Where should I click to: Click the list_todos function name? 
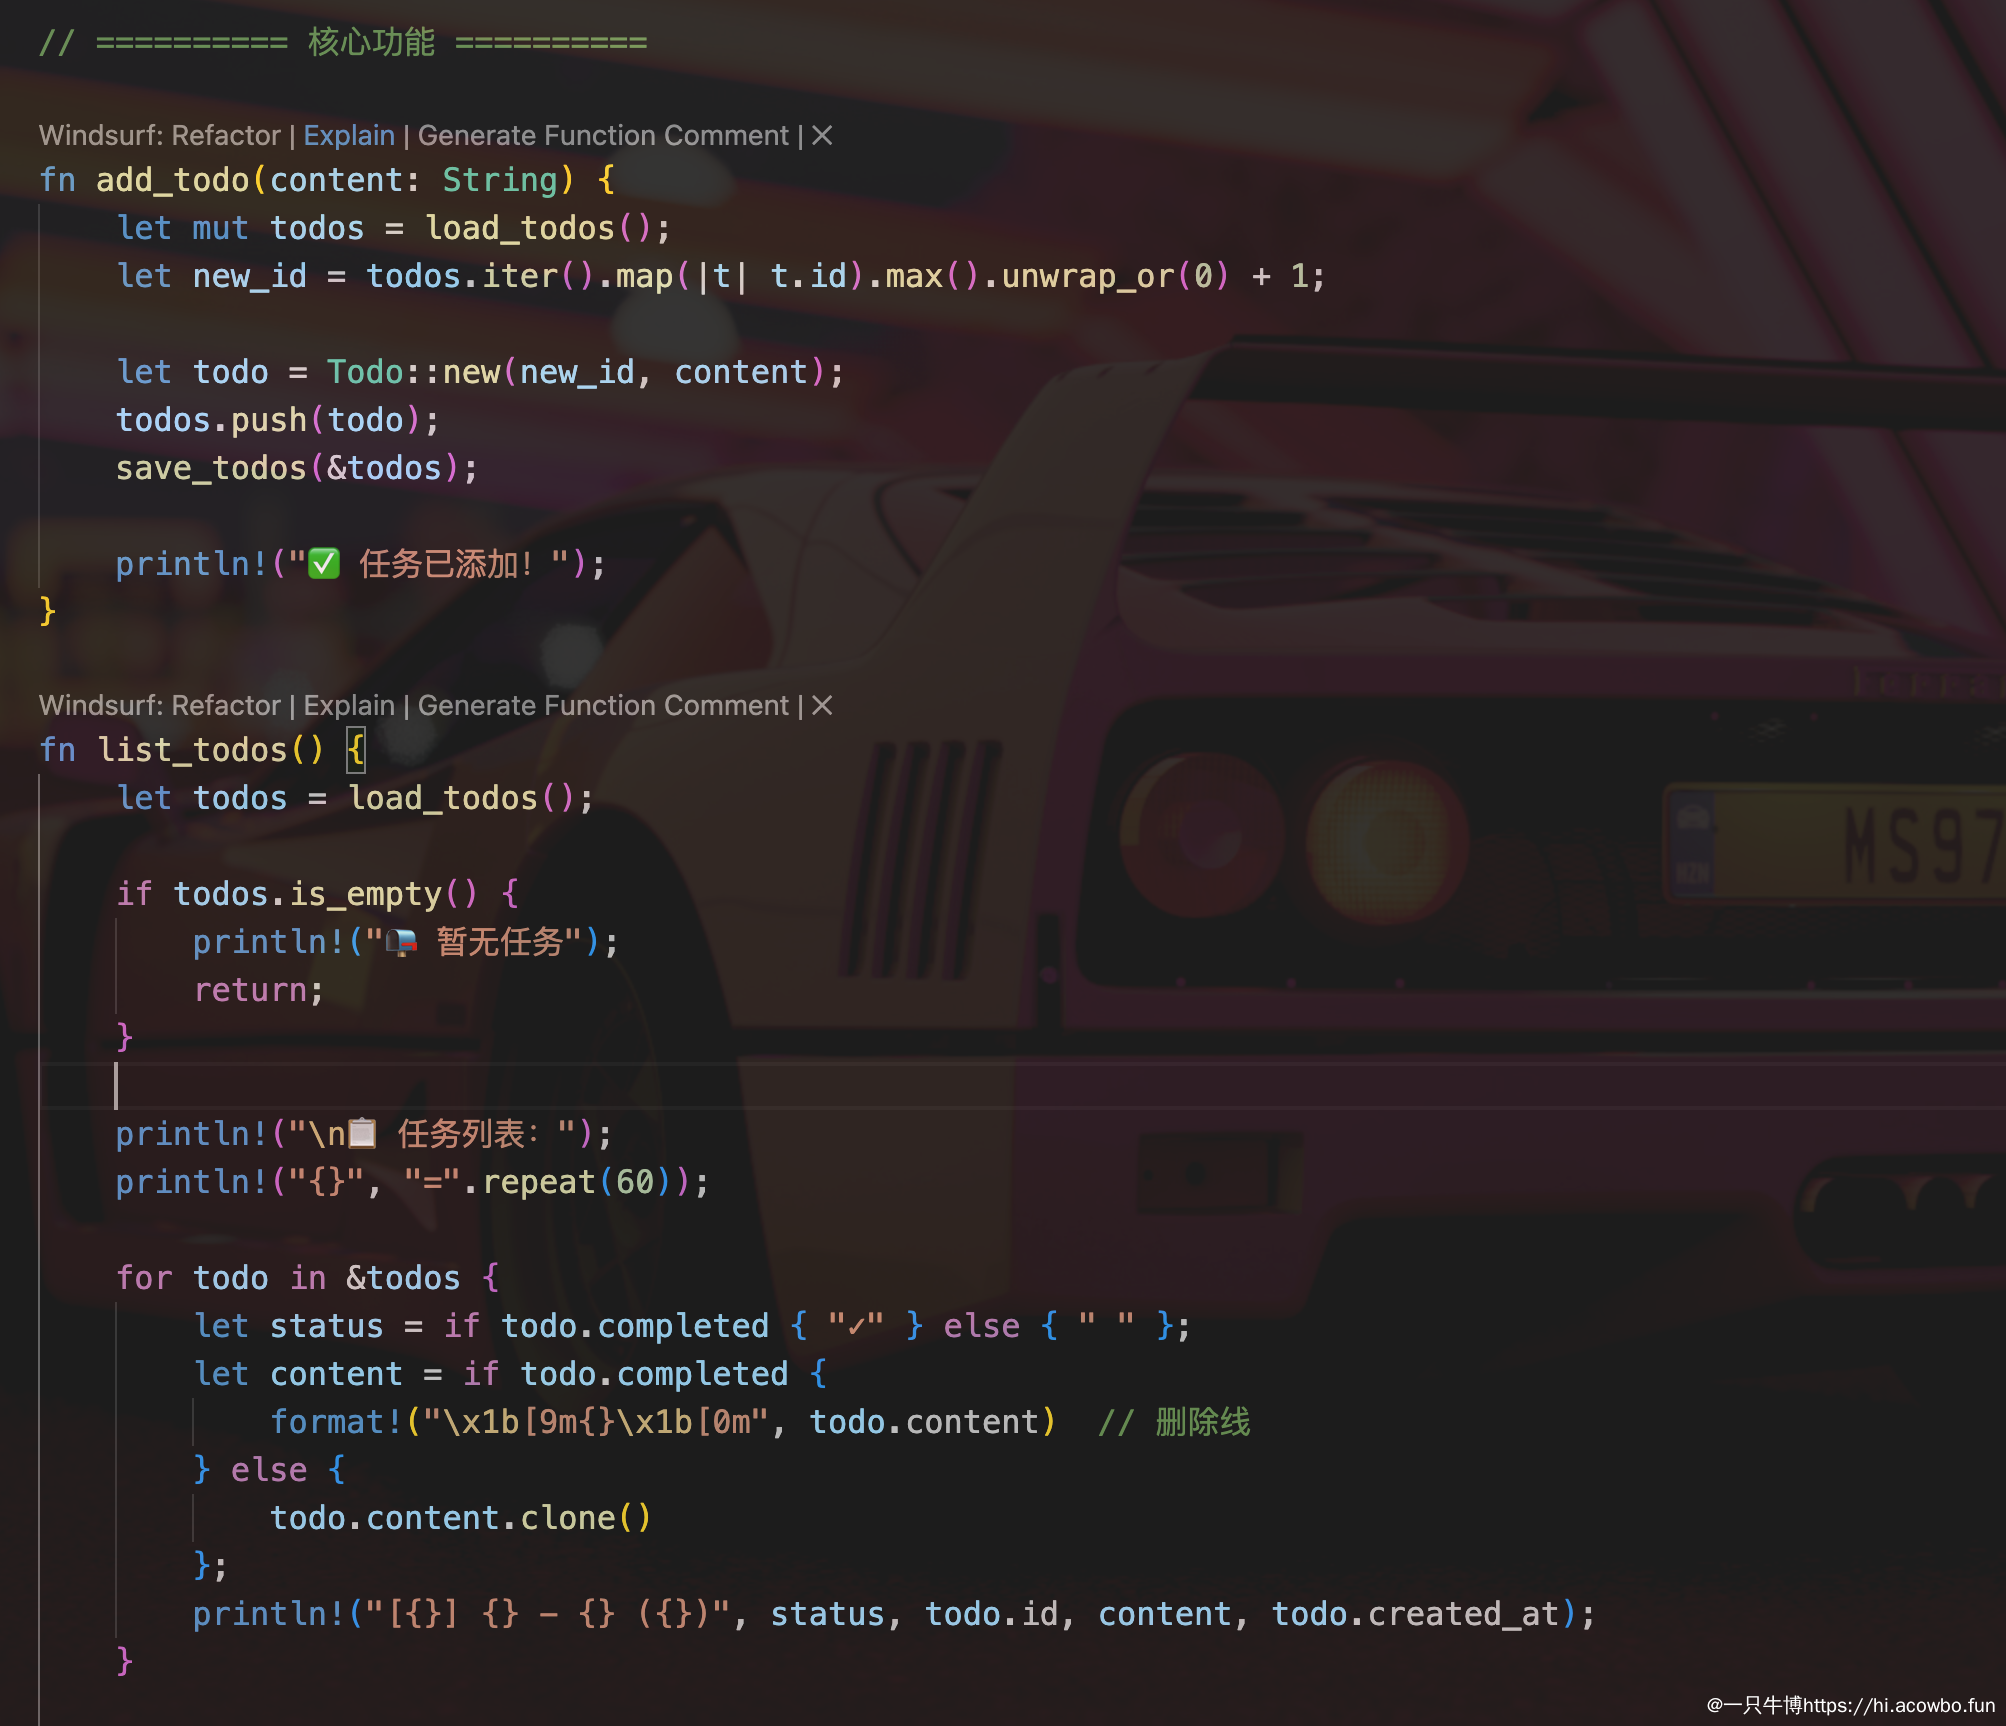coord(192,750)
